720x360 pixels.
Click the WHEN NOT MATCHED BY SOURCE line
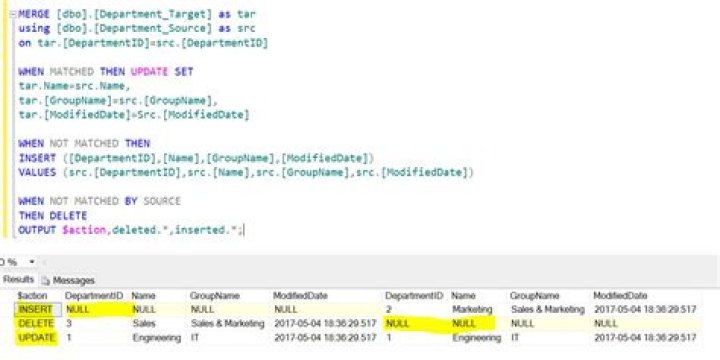click(100, 201)
